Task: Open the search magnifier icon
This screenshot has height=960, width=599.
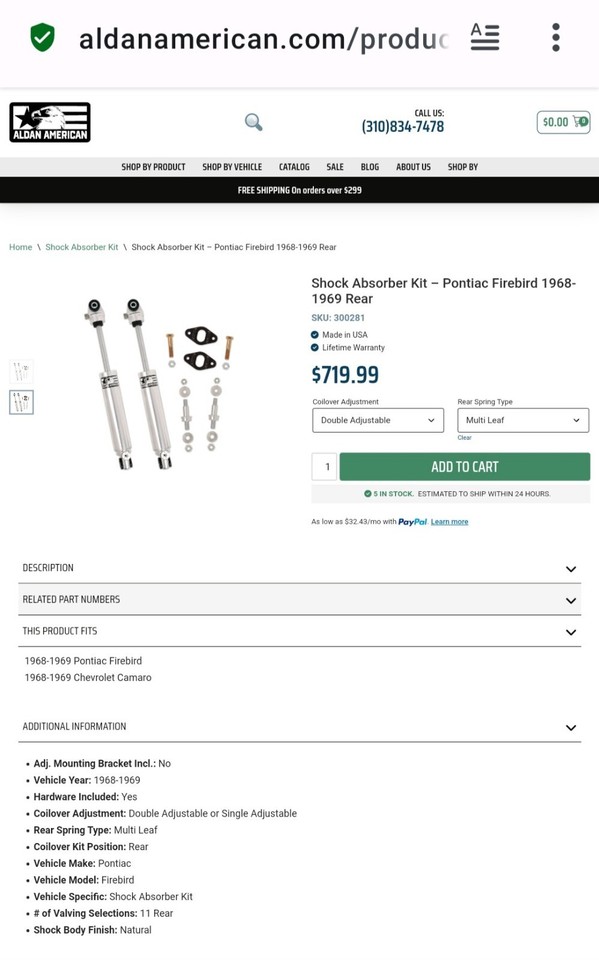Action: click(253, 122)
